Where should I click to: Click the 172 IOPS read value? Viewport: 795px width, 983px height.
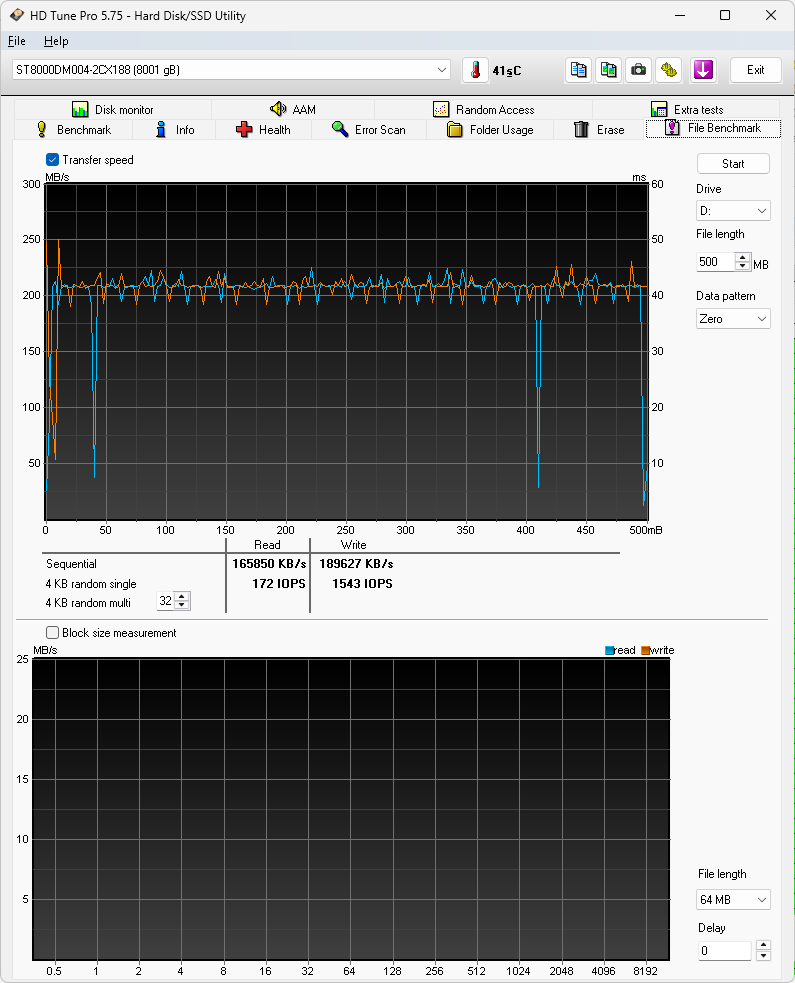tap(278, 584)
